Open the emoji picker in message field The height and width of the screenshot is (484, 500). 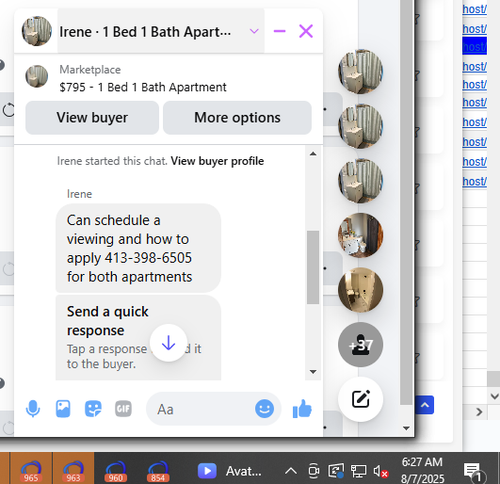coord(264,409)
